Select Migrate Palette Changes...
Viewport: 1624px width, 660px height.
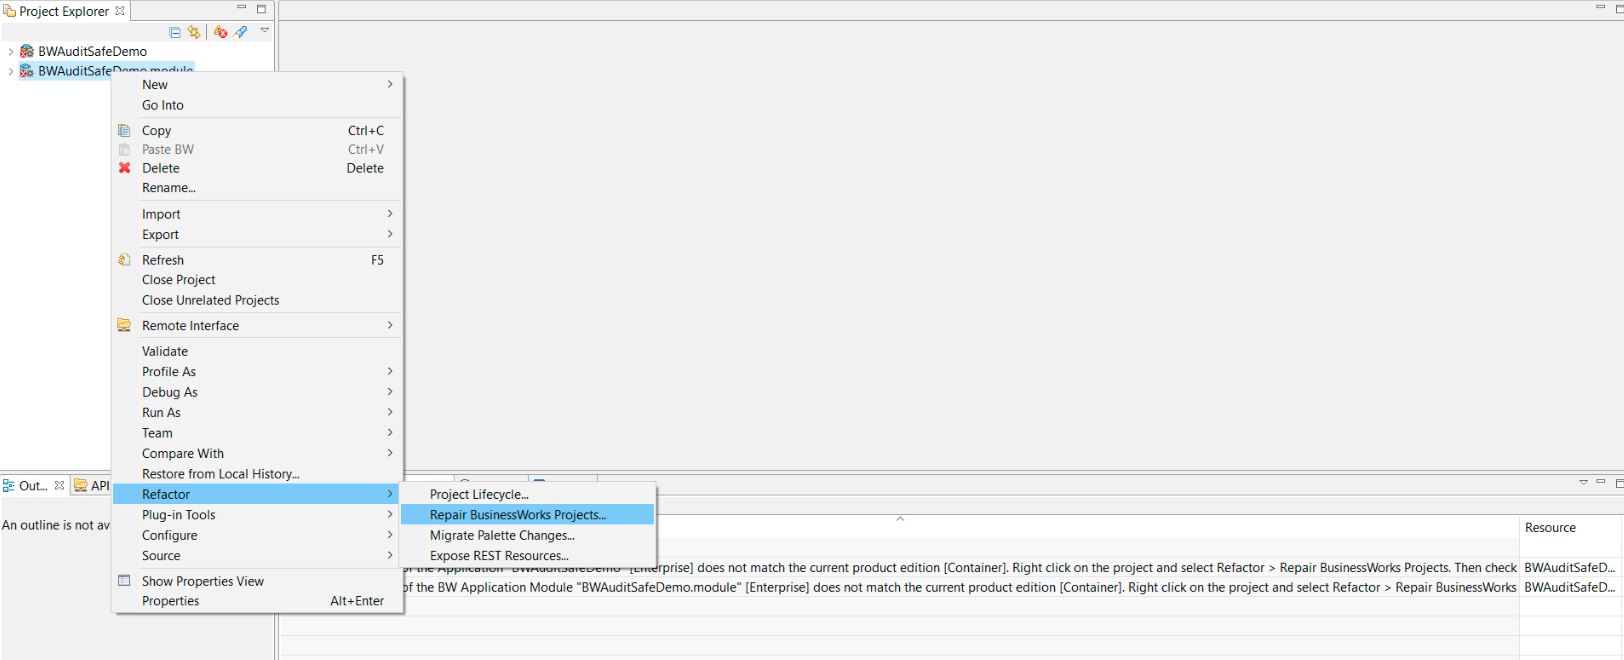(528, 535)
